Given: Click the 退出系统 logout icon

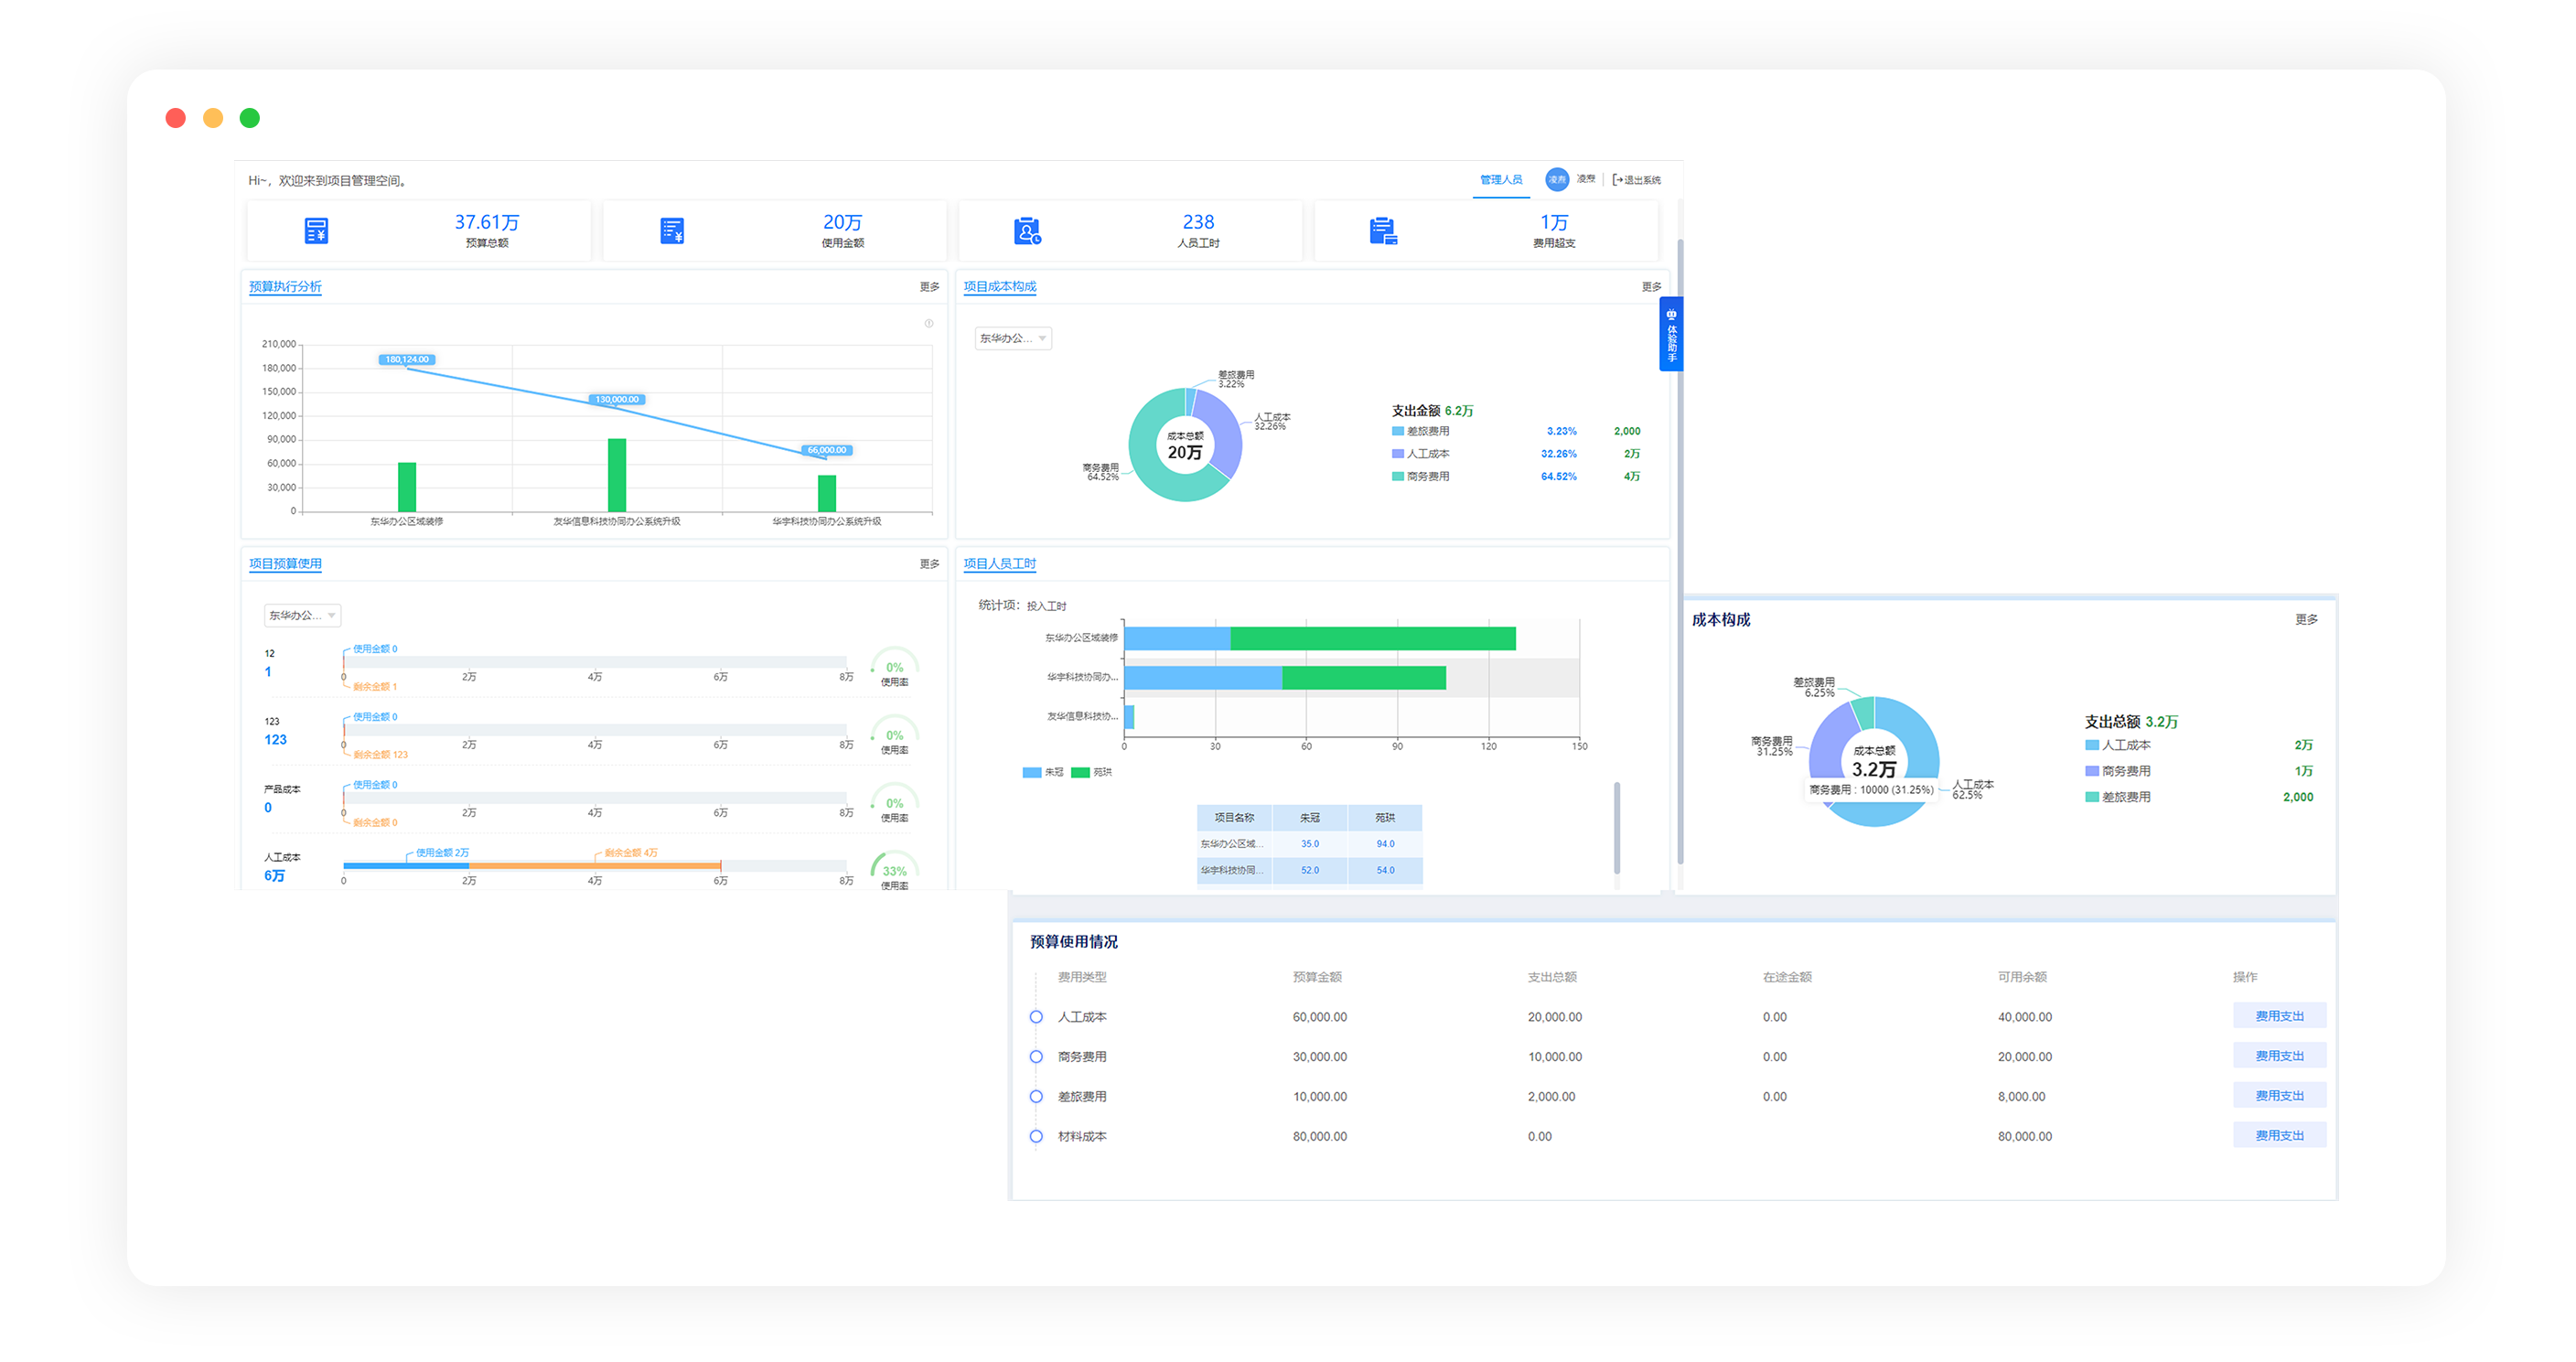Looking at the screenshot, I should pos(1617,180).
